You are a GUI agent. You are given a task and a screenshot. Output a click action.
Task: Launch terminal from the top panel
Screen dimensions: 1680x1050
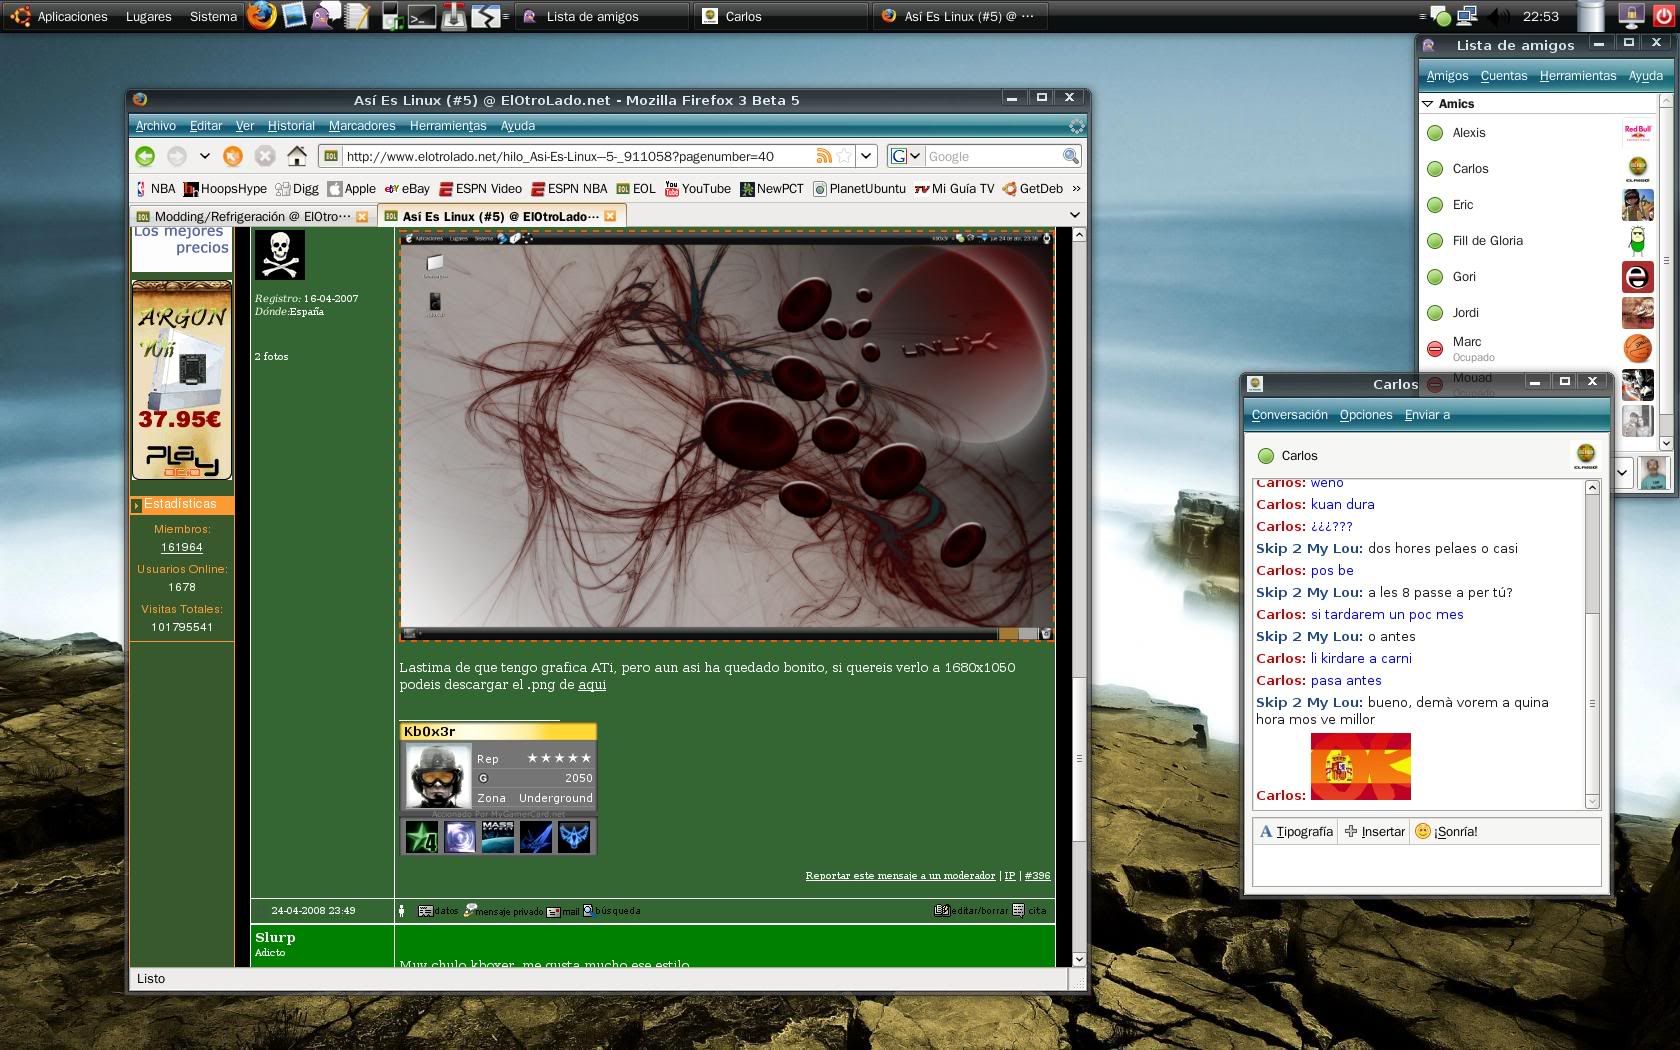pos(422,16)
